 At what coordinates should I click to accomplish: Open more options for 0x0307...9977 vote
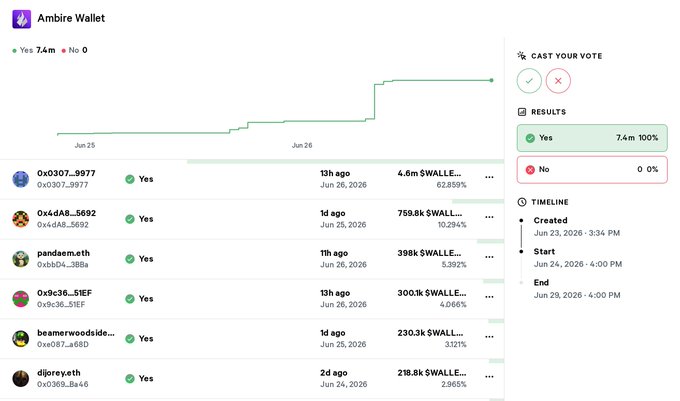pyautogui.click(x=489, y=177)
